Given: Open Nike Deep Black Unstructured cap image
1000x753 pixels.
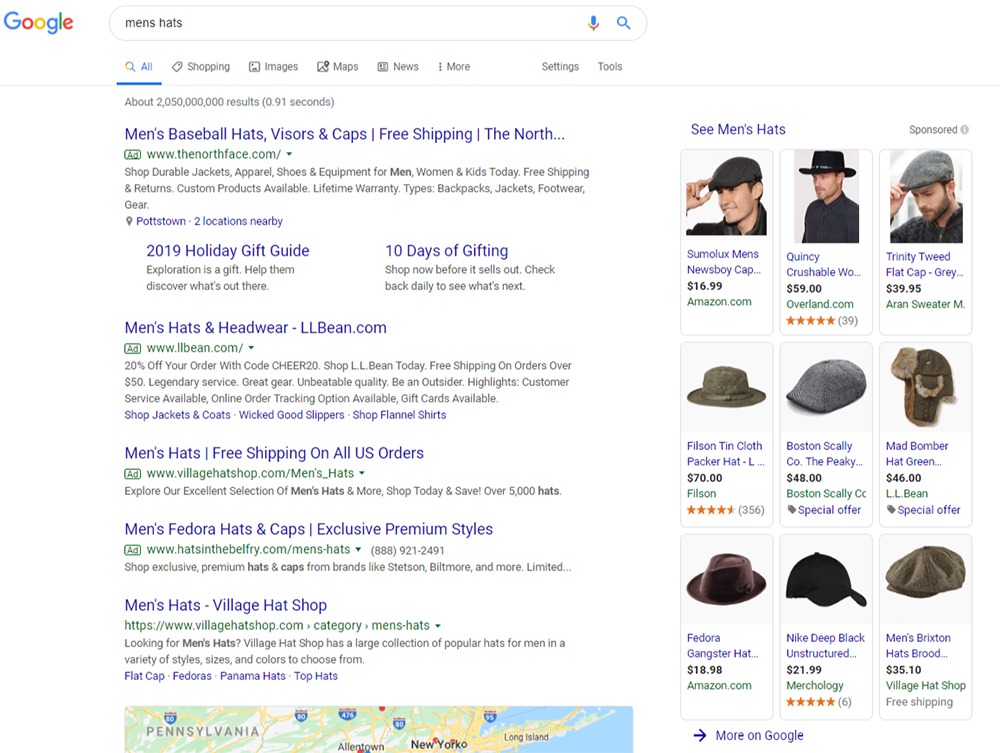Looking at the screenshot, I should [826, 579].
